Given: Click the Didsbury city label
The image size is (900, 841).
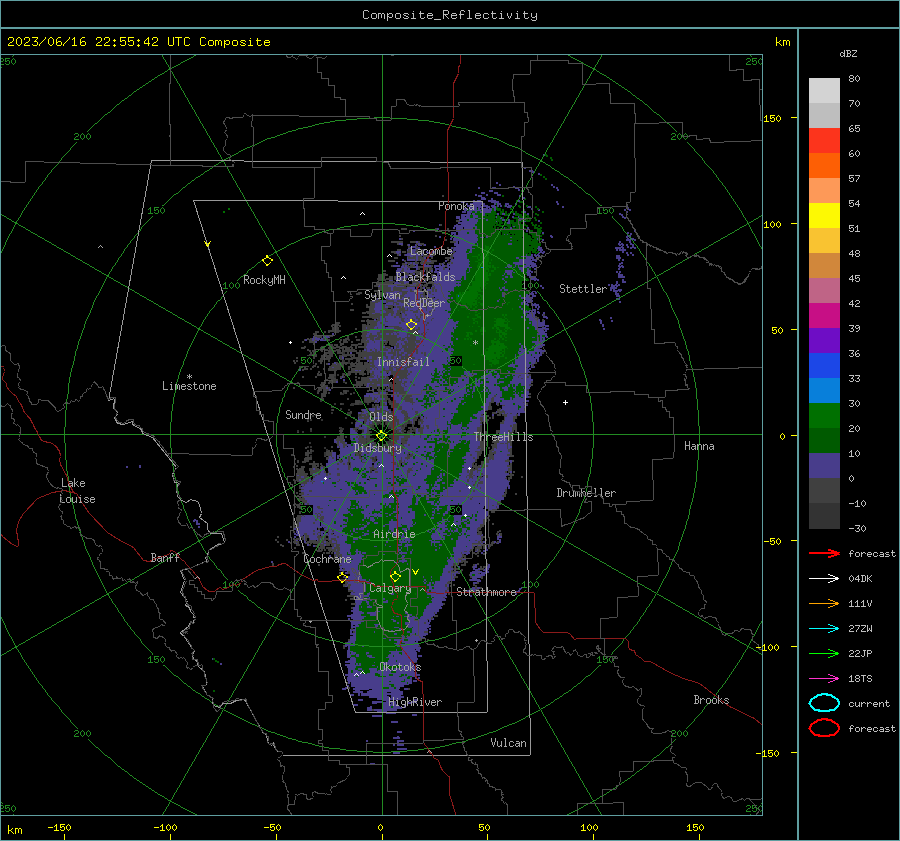Looking at the screenshot, I should point(378,448).
